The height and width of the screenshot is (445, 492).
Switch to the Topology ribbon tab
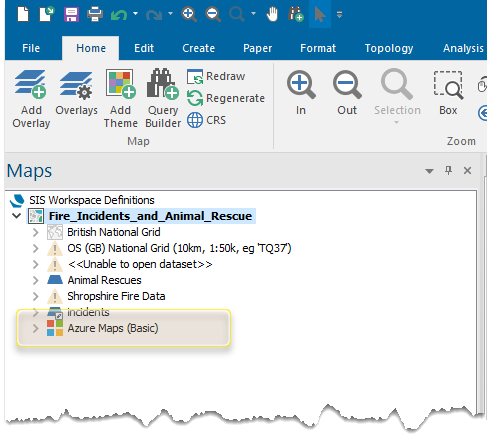(389, 48)
